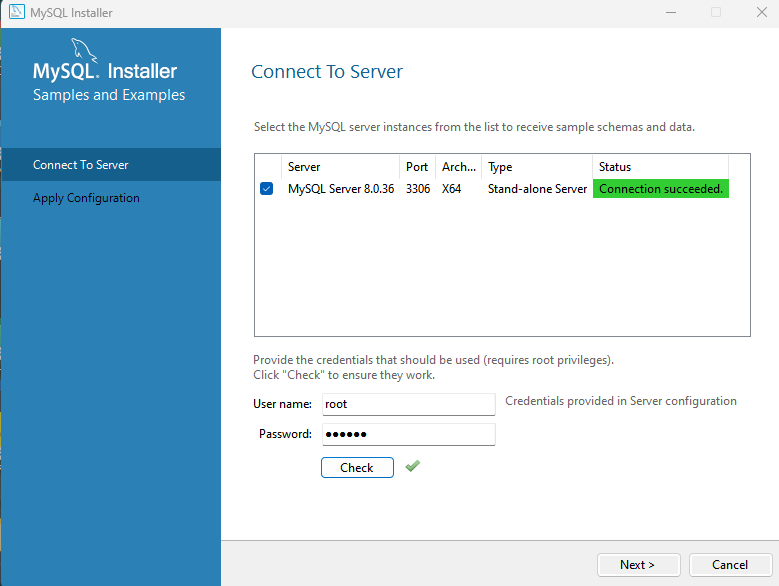The width and height of the screenshot is (779, 586).
Task: Proceed with the Next > button
Action: click(x=638, y=565)
